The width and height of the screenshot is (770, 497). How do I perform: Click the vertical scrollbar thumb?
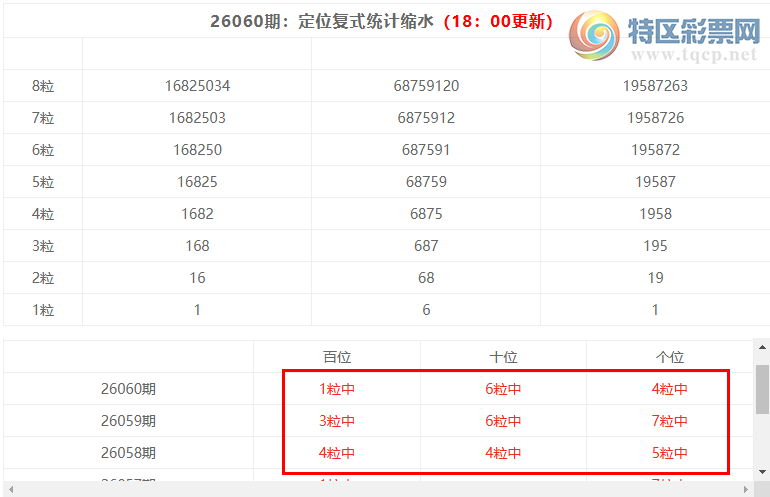(x=762, y=389)
